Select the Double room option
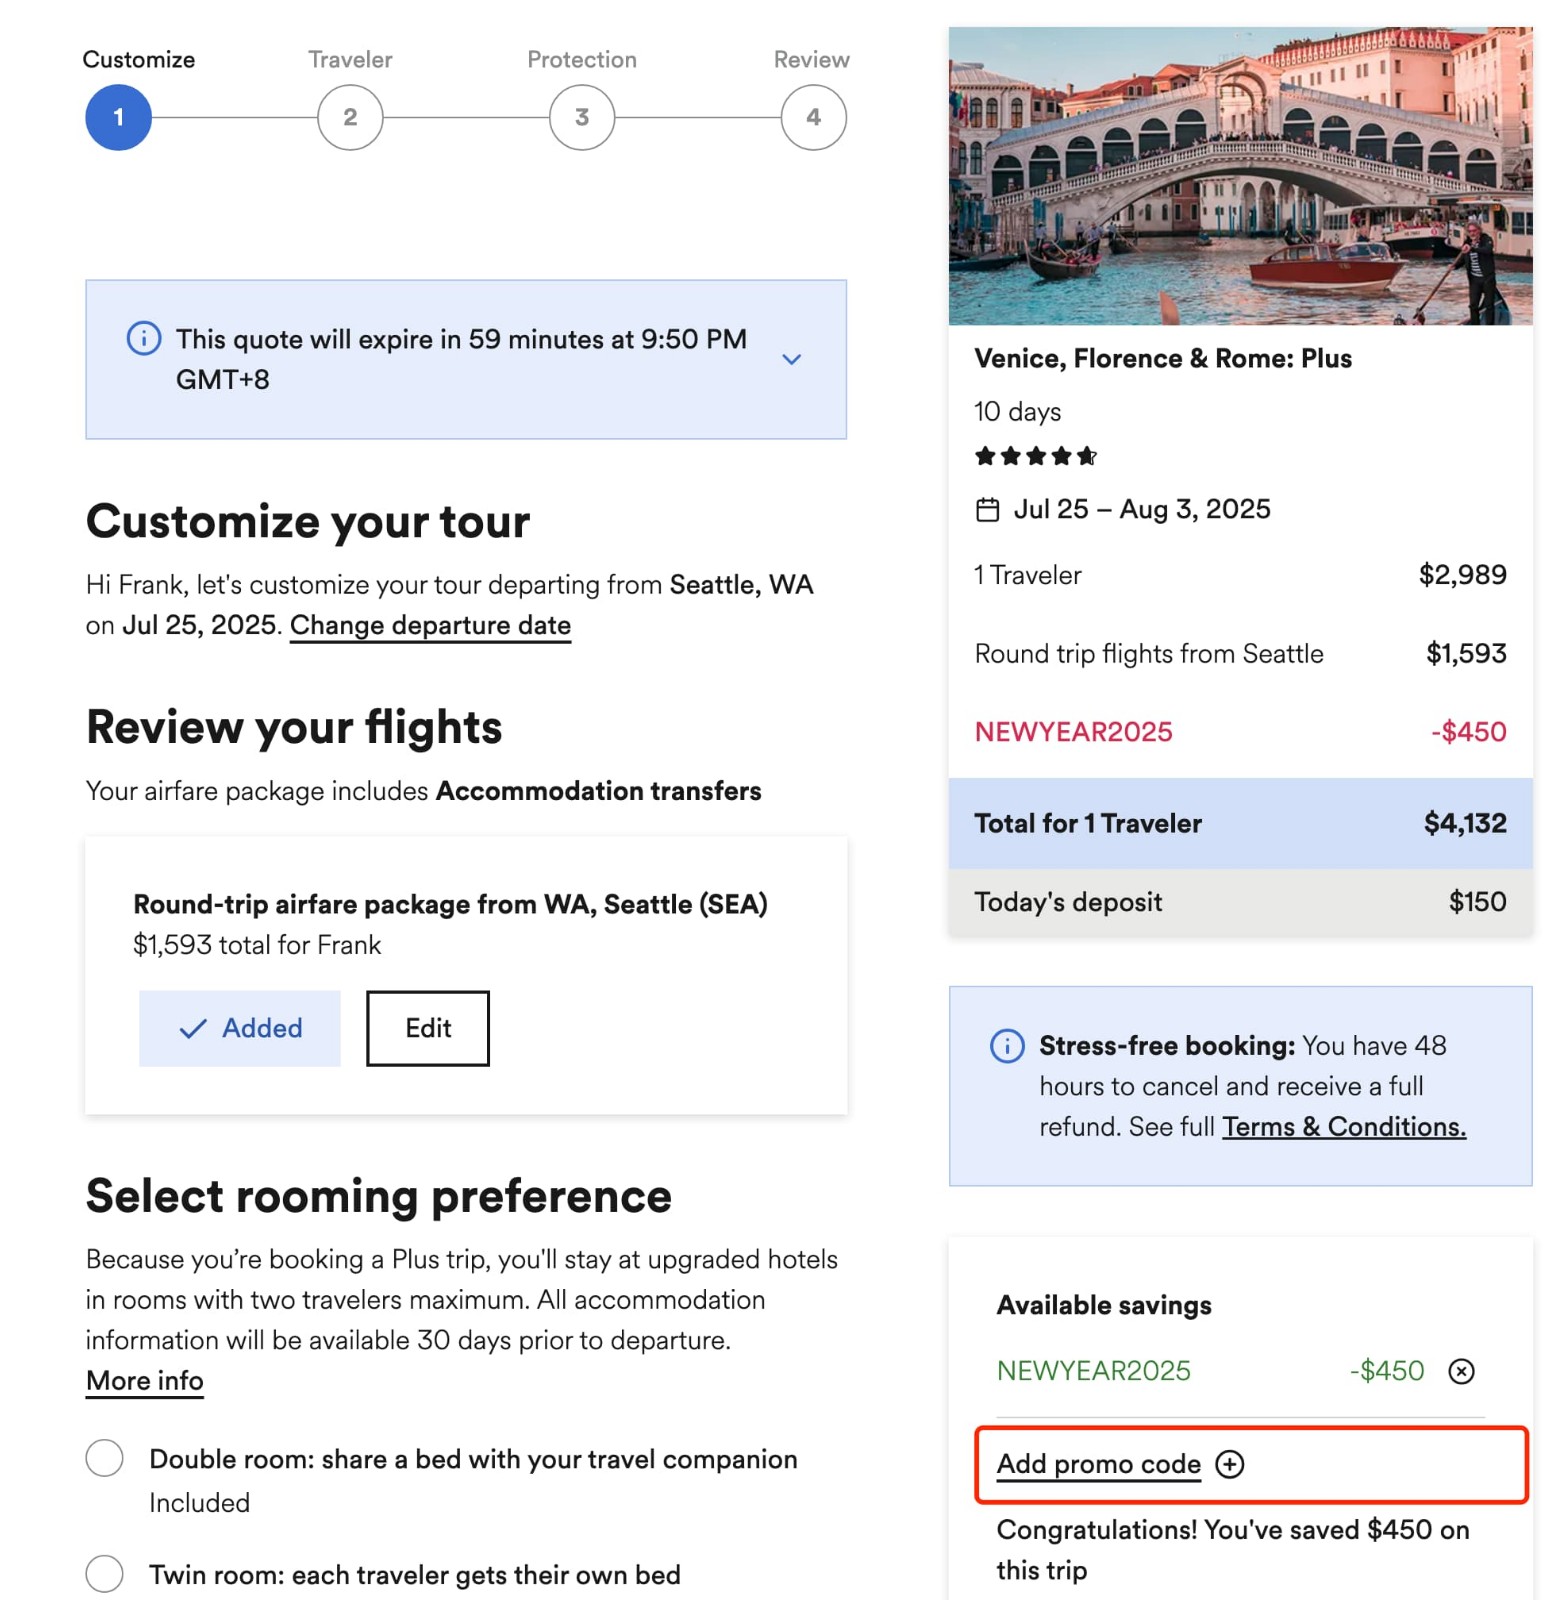This screenshot has height=1600, width=1566. tap(105, 1459)
